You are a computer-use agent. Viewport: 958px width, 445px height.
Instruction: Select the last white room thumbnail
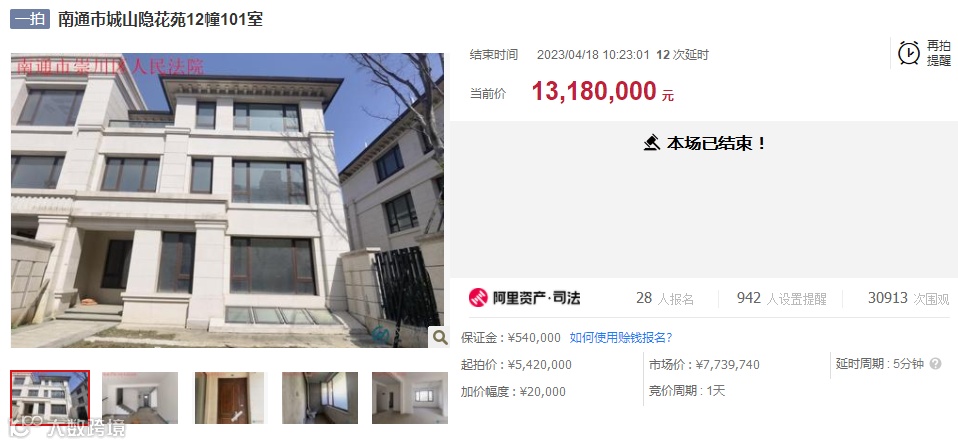tap(410, 398)
